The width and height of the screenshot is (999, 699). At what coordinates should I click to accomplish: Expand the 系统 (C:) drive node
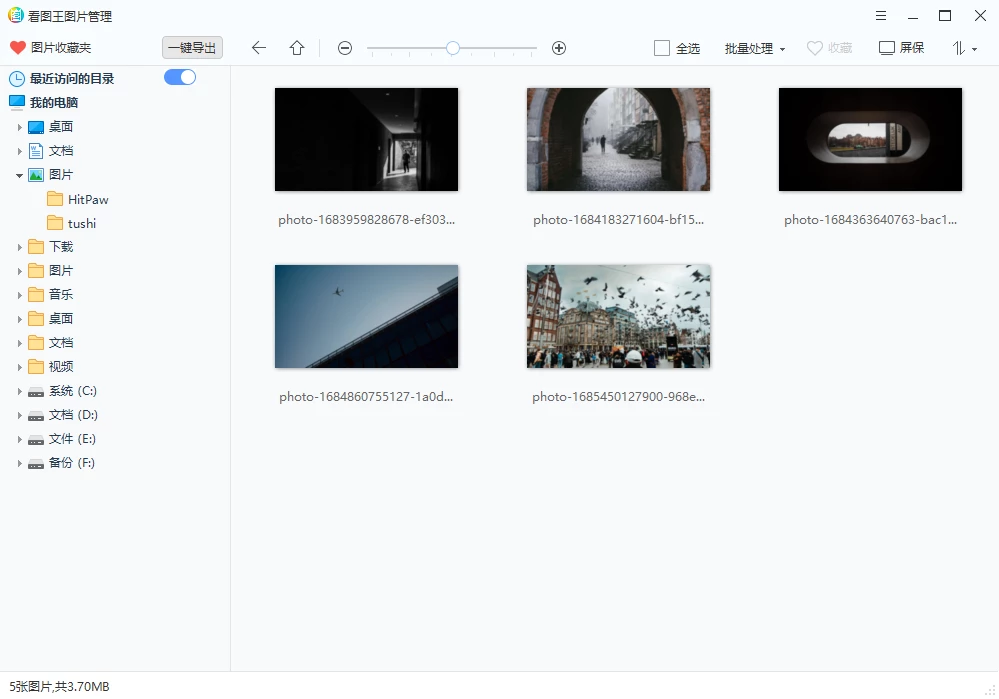(x=19, y=391)
